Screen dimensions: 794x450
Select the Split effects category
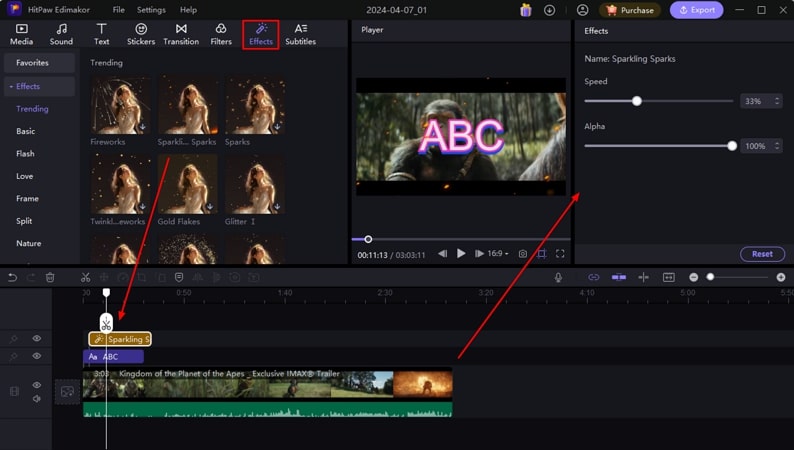[24, 221]
